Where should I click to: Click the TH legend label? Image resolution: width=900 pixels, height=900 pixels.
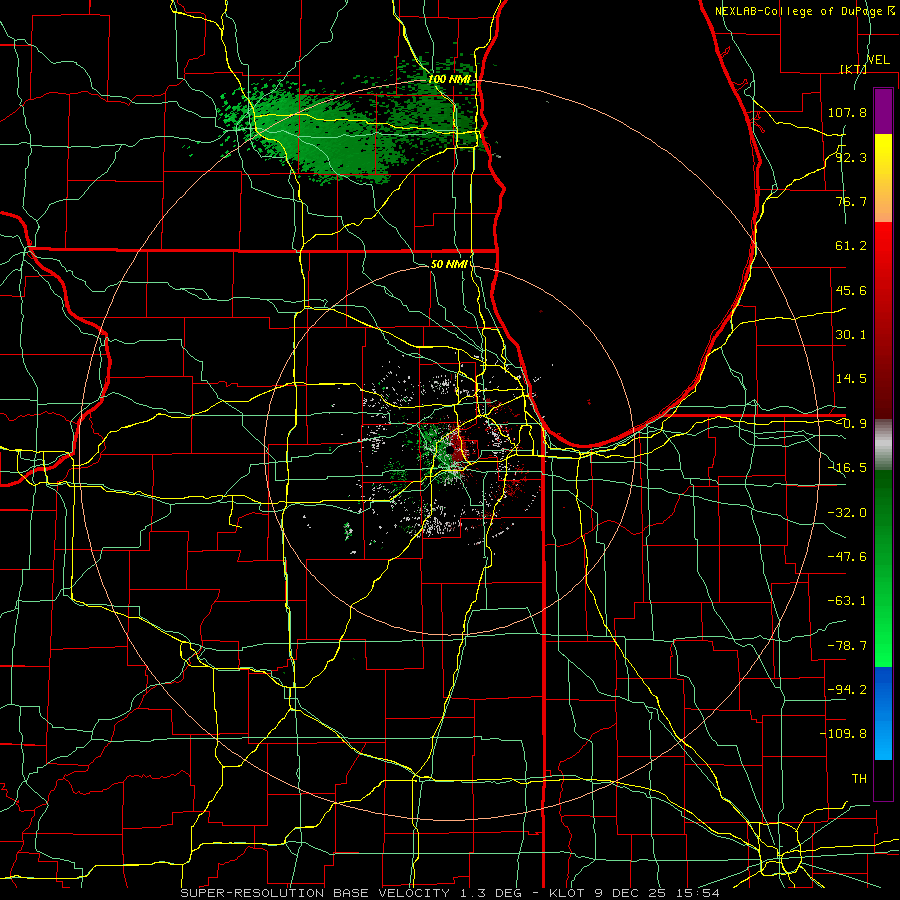859,779
